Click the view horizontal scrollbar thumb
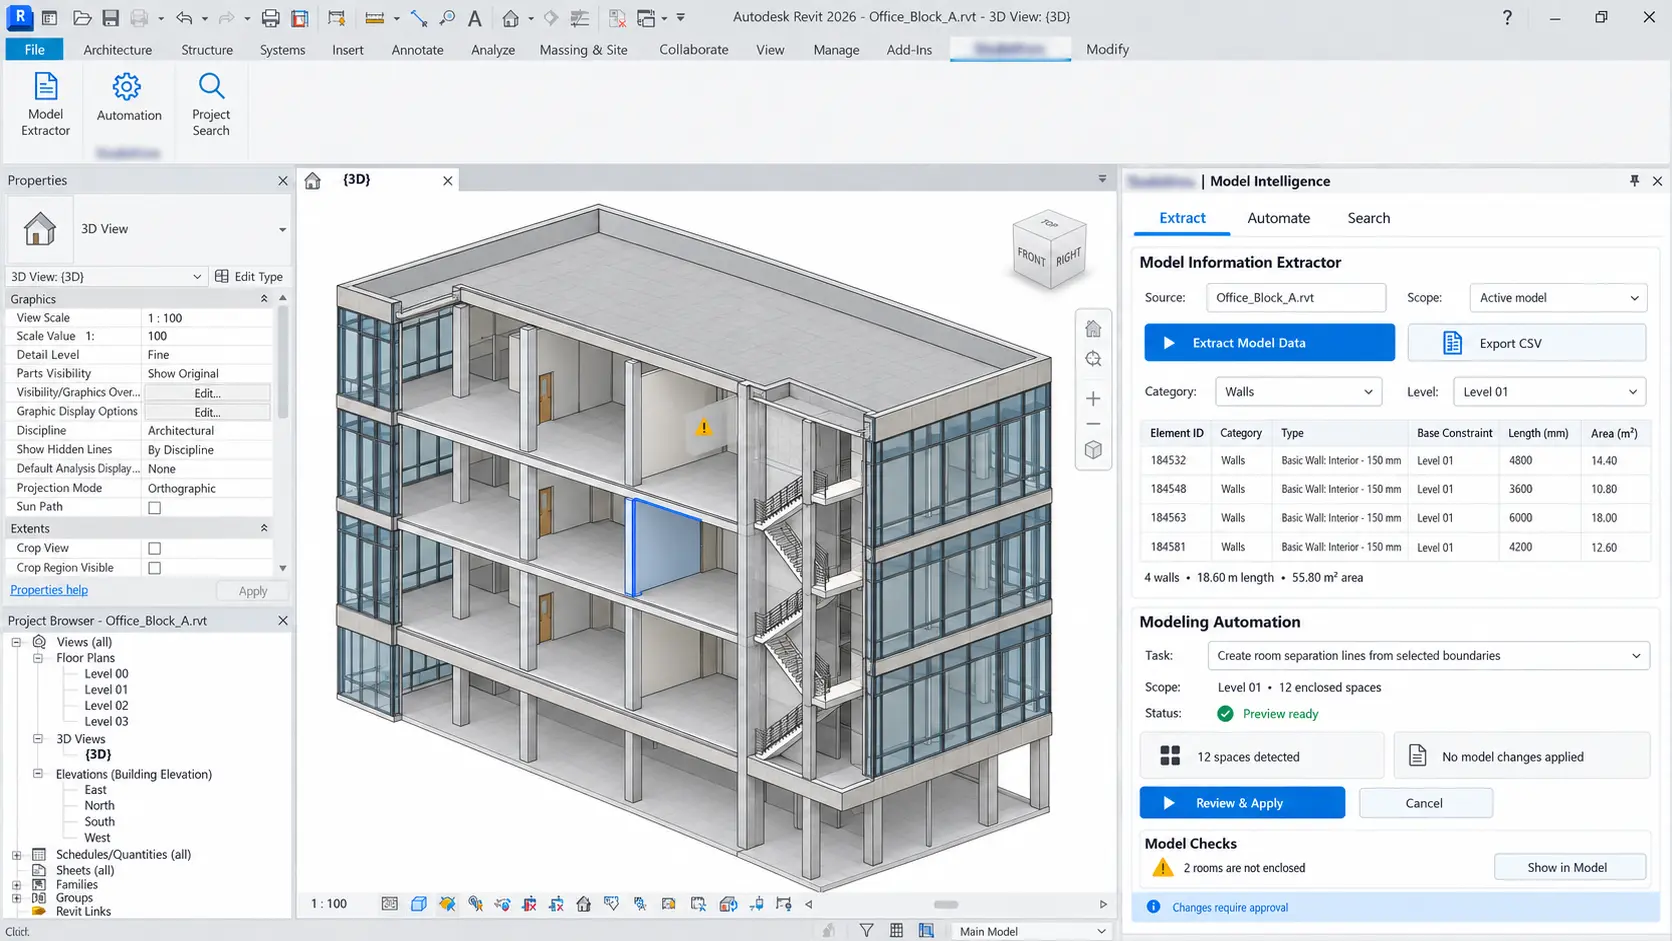The width and height of the screenshot is (1672, 941). [946, 904]
